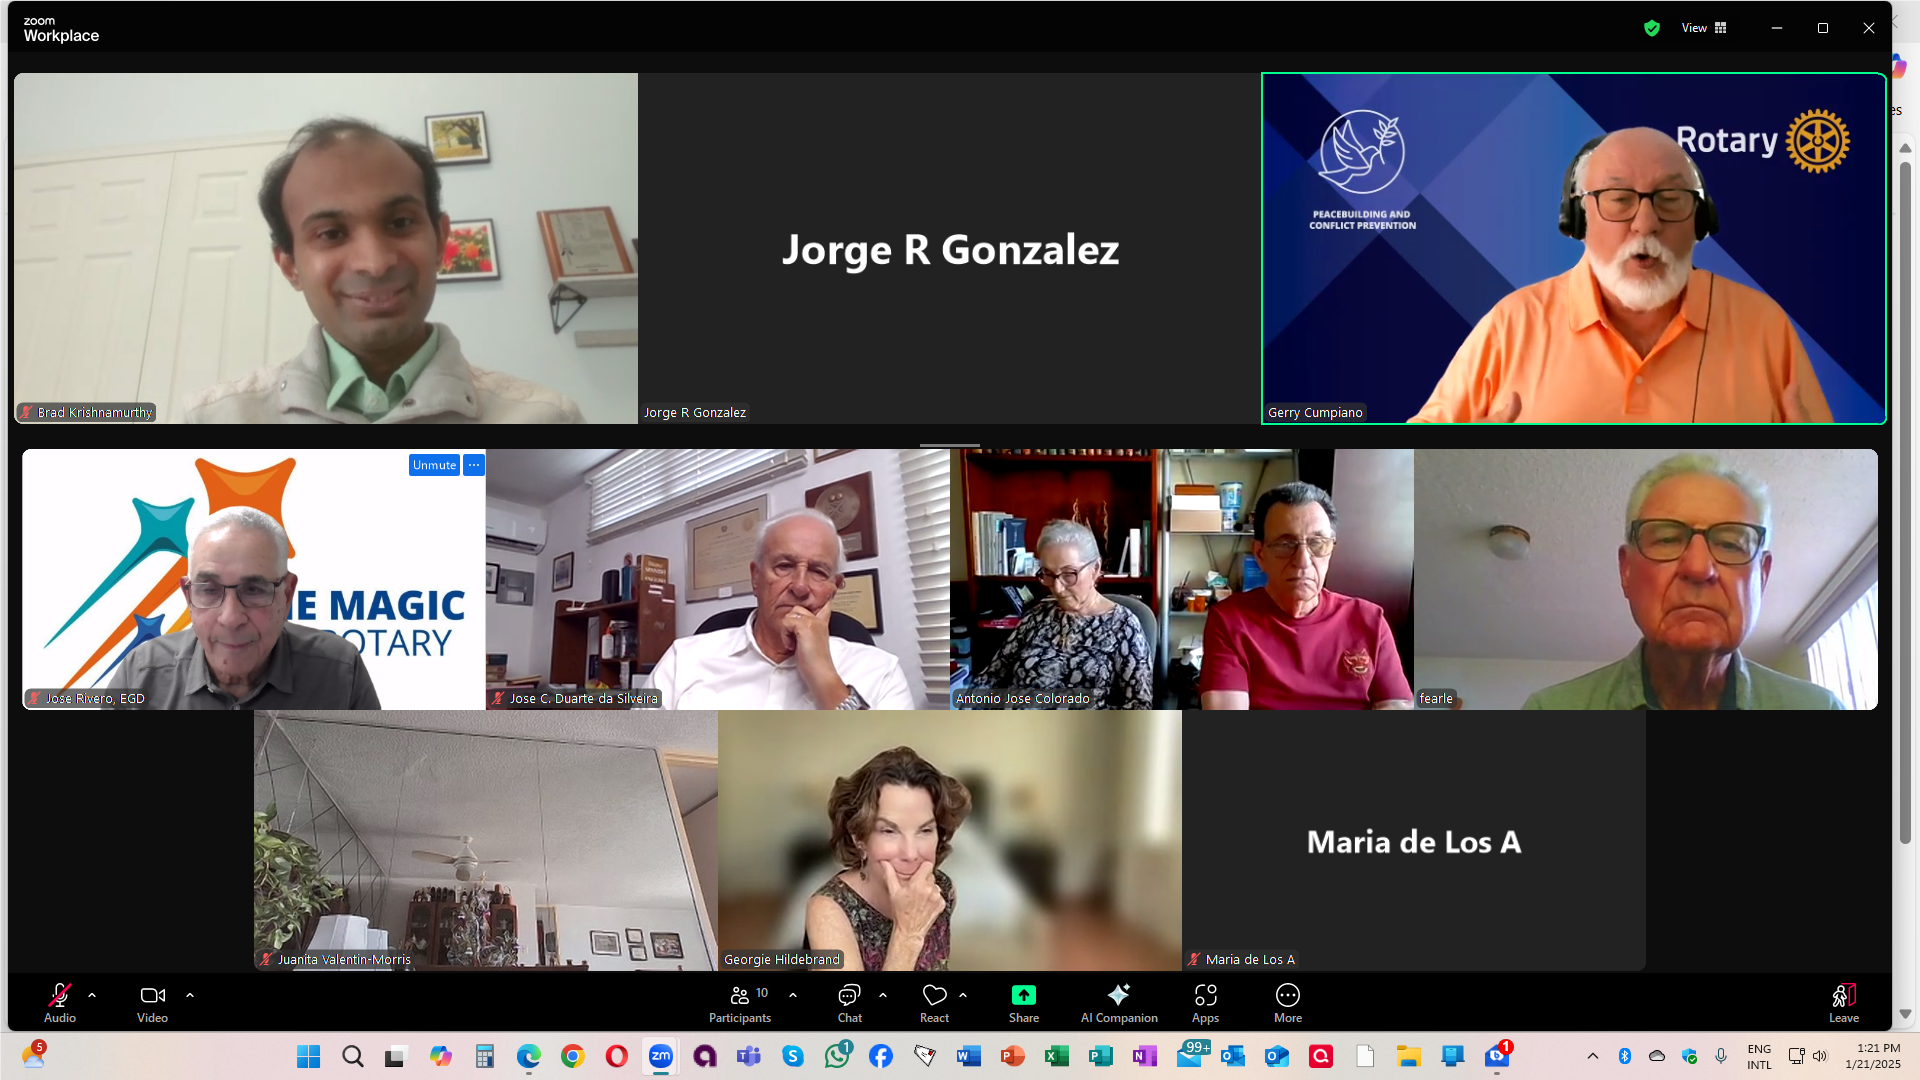Select Gerry Cumpiano's video tile
Screen dimensions: 1920x1080
coord(1573,249)
